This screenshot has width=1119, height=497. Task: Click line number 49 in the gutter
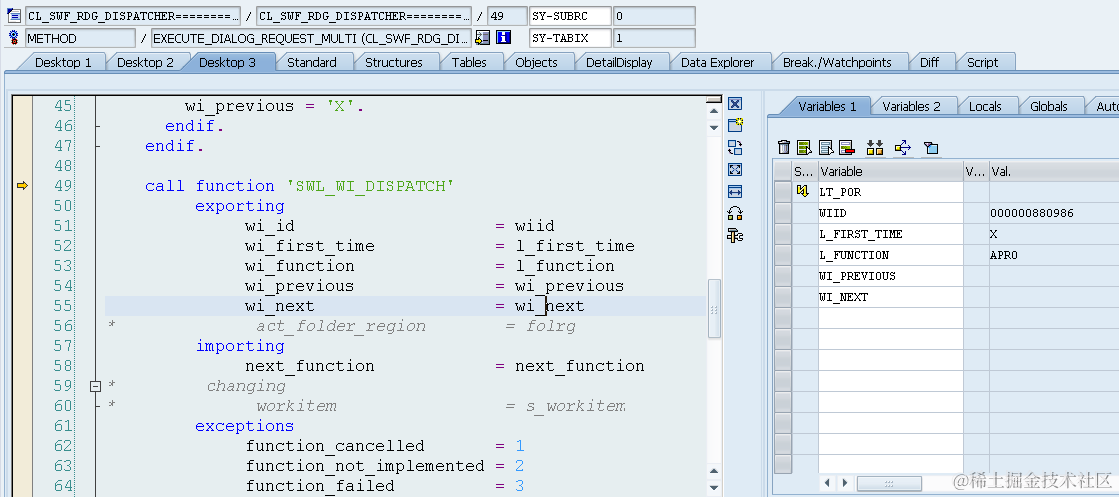[x=64, y=186]
